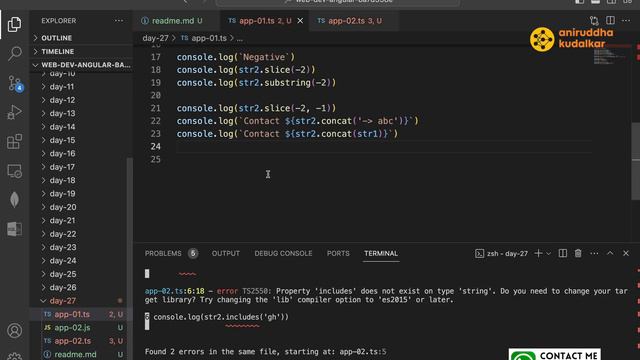Place cursor on empty line 24
Viewport: 640px width, 360px height.
384,147
